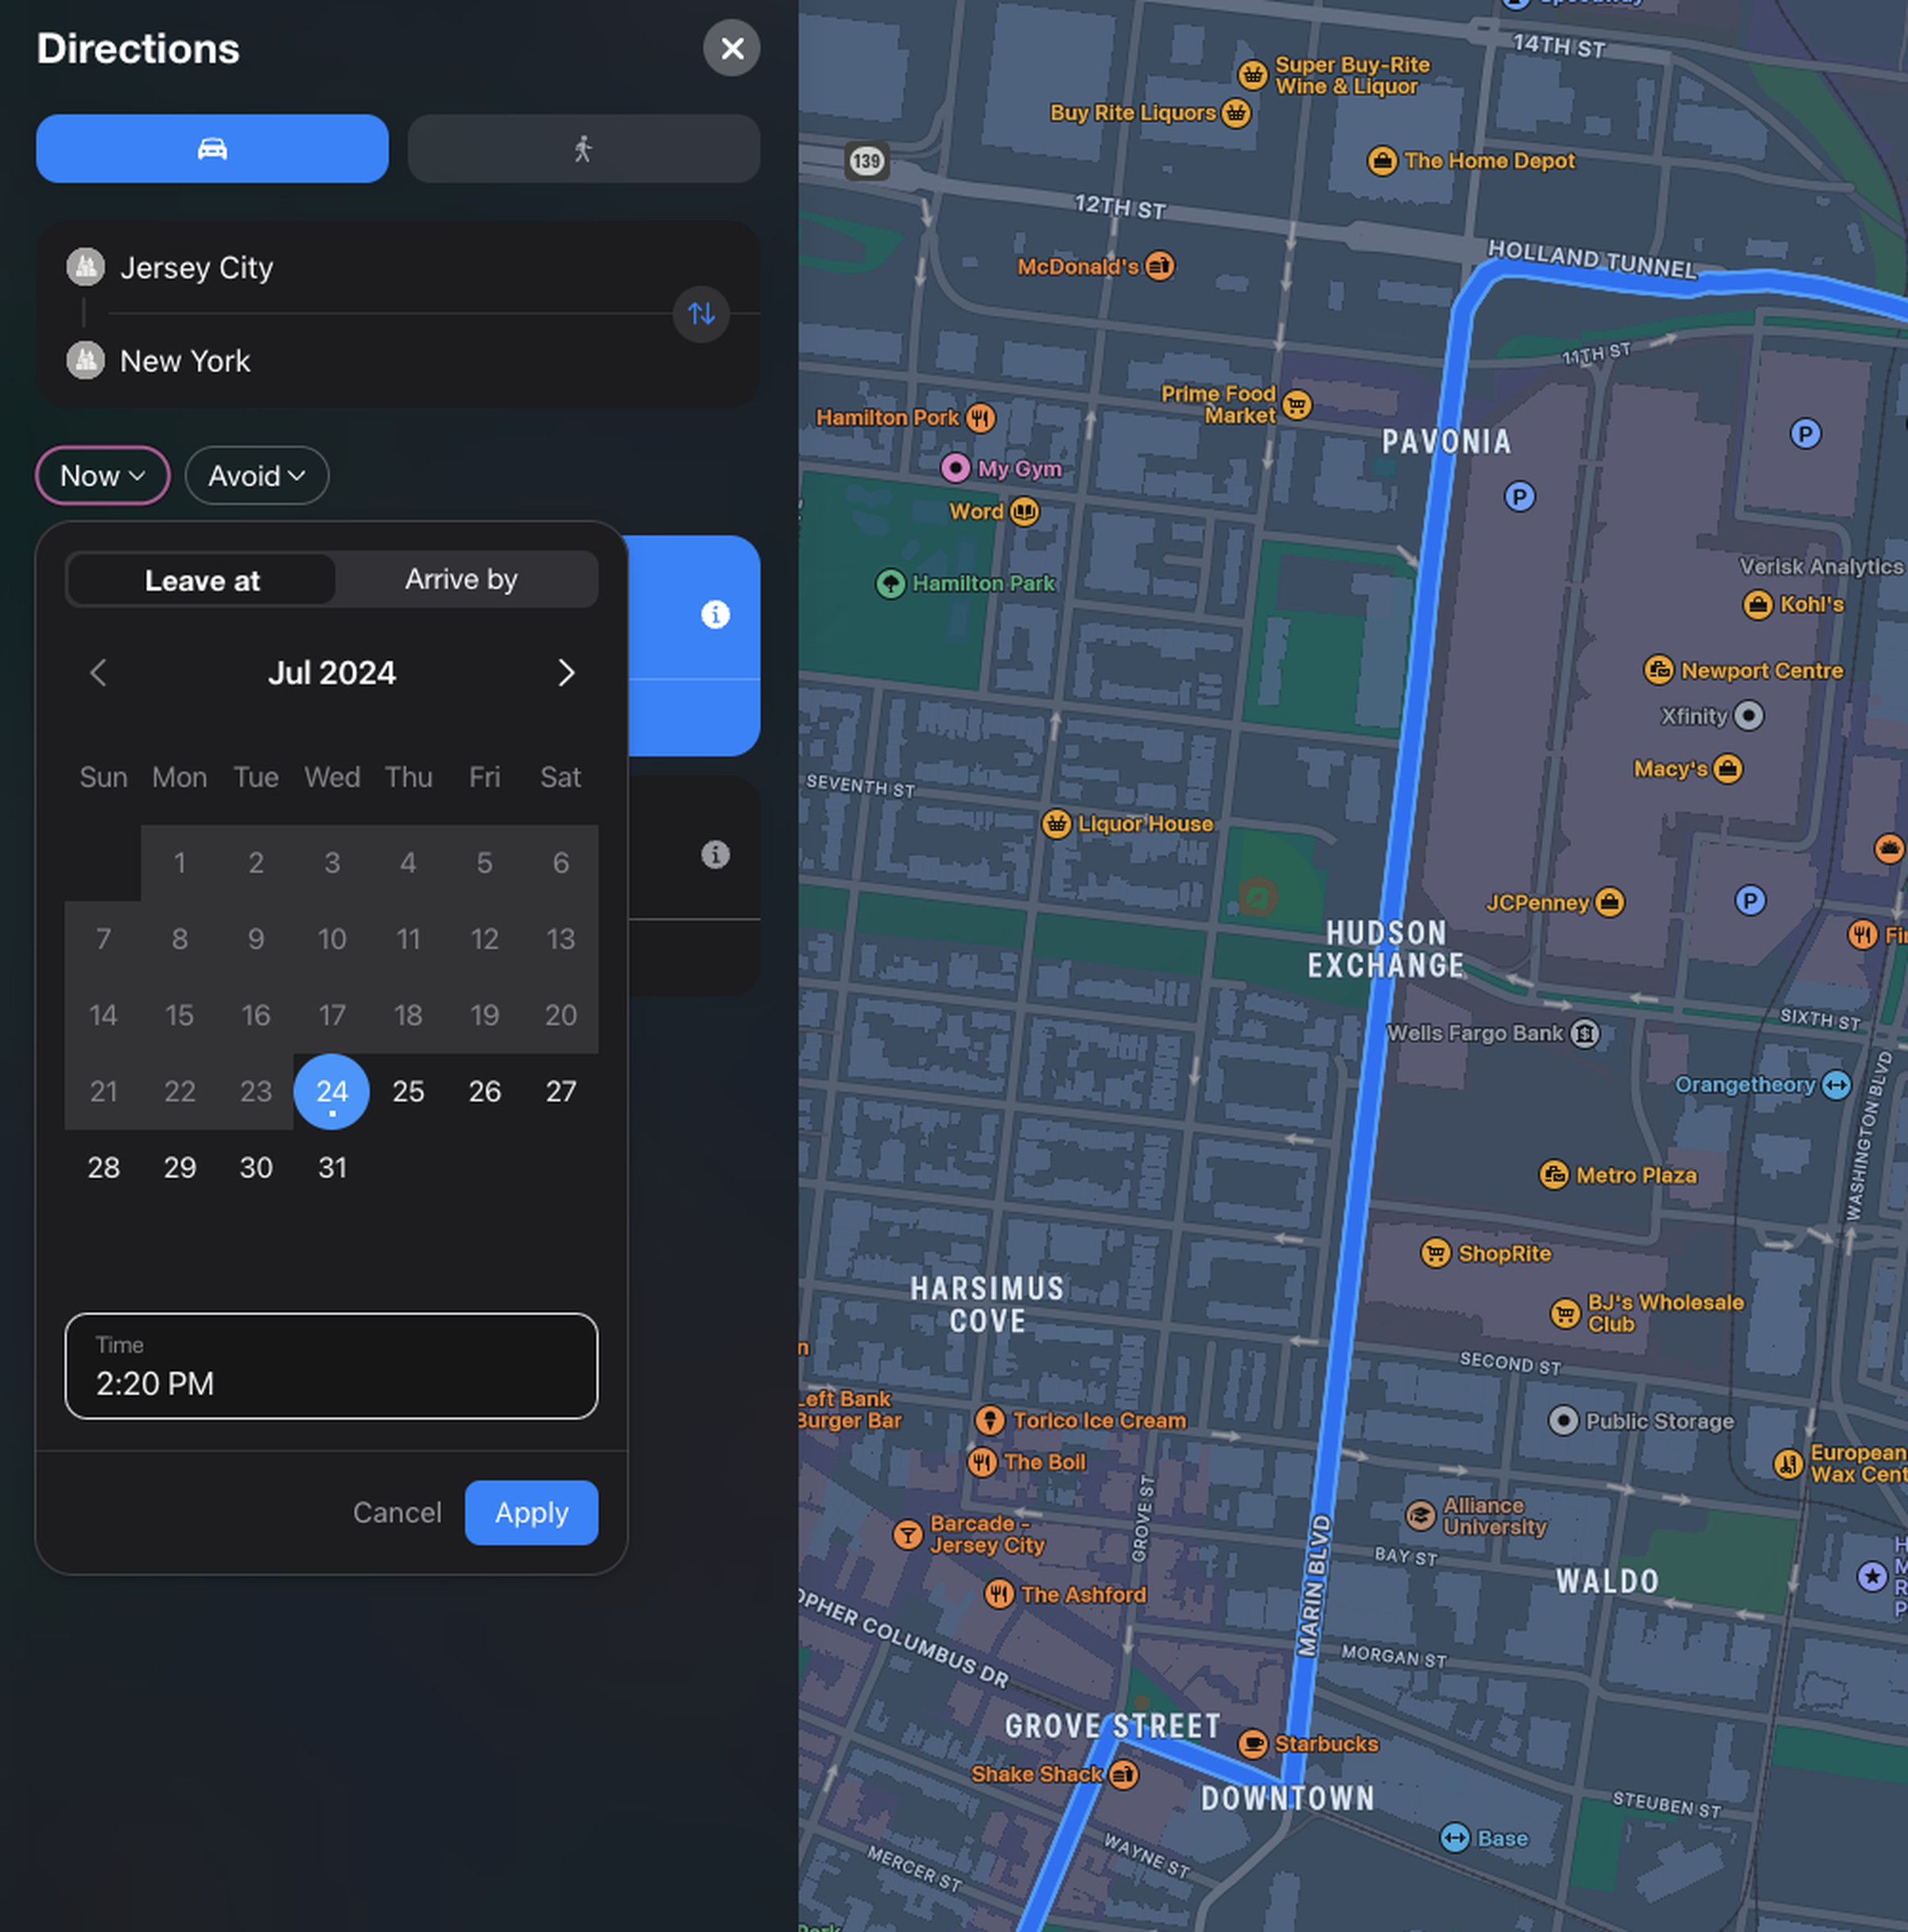Viewport: 1908px width, 1932px height.
Task: Open info for the highlighted blue route
Action: tap(715, 614)
